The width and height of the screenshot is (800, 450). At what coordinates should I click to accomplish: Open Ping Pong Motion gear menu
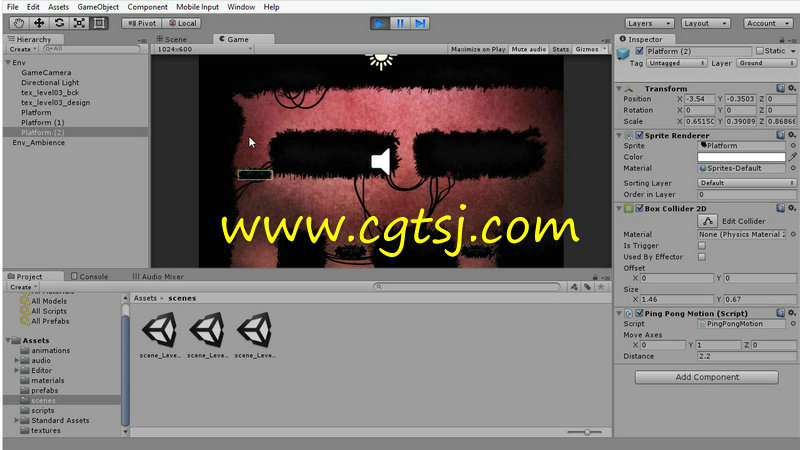(791, 313)
